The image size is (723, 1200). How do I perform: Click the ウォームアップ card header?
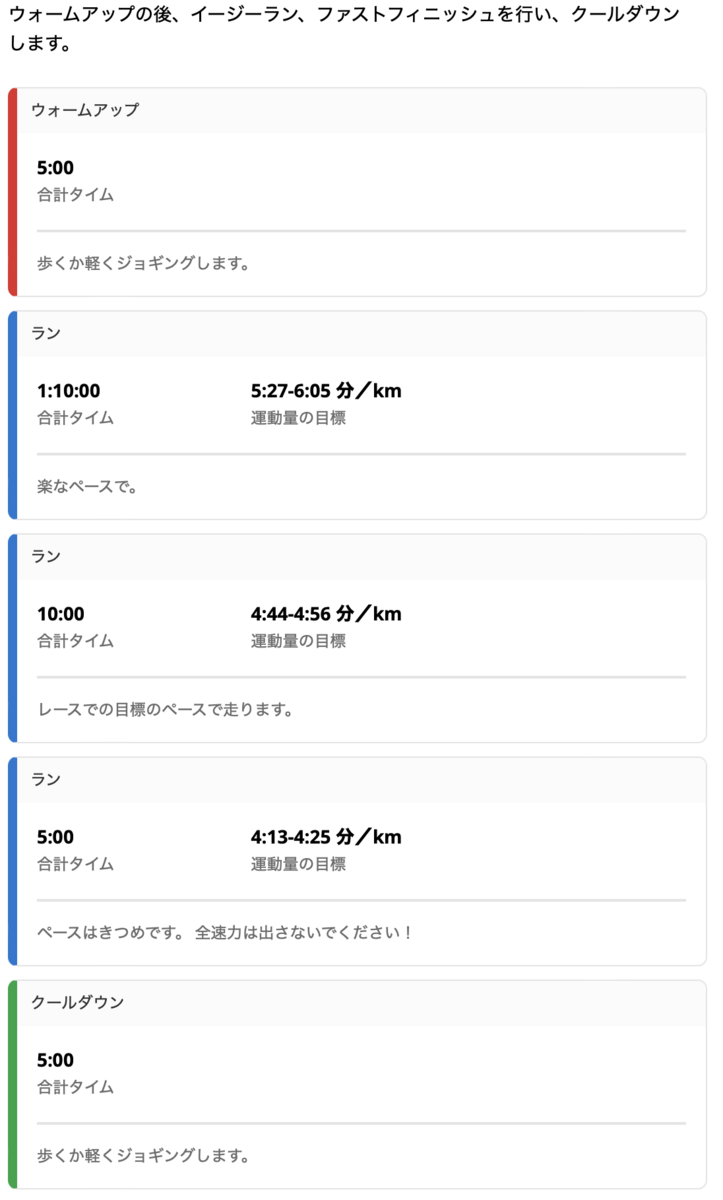click(x=85, y=110)
